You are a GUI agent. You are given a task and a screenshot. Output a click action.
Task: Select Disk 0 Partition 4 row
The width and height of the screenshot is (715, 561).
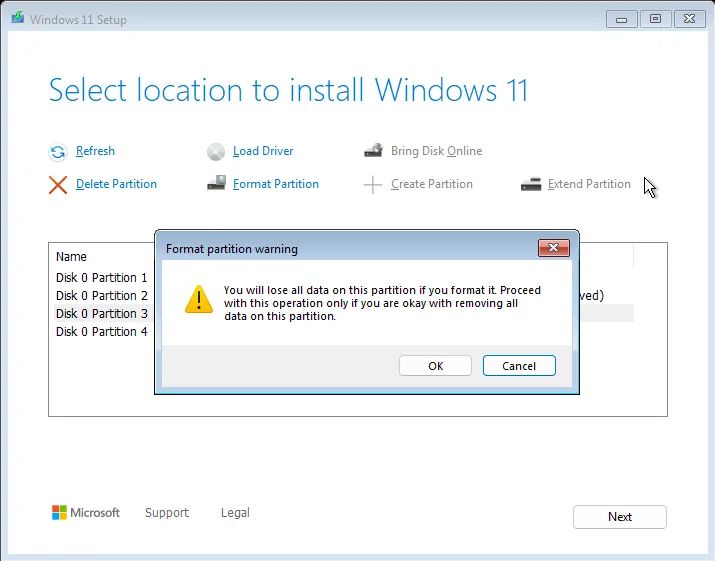[x=102, y=332]
